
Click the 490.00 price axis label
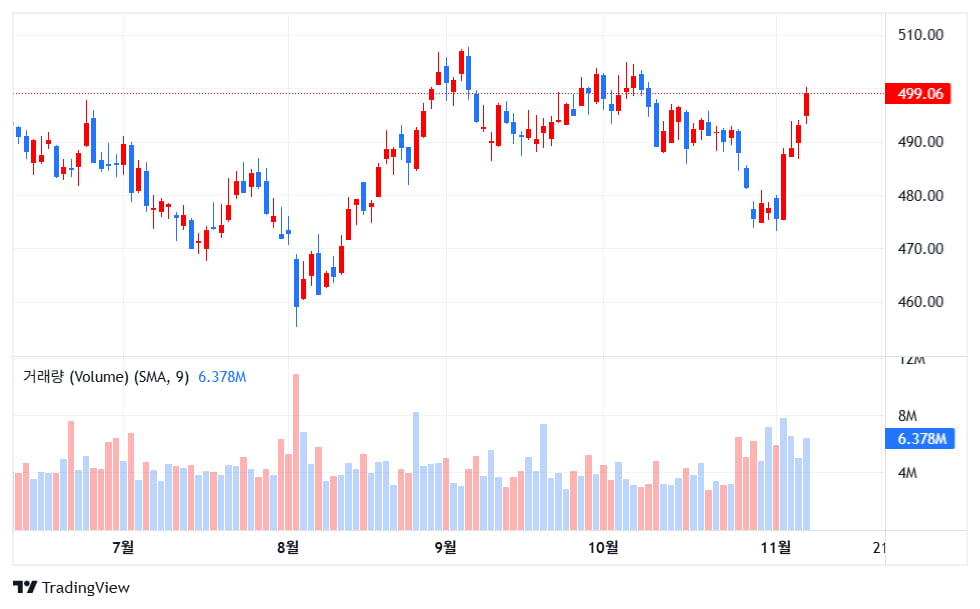coord(921,142)
